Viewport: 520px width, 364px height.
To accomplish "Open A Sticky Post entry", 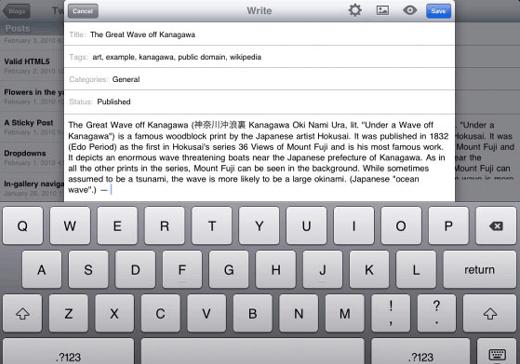I will pos(32,127).
